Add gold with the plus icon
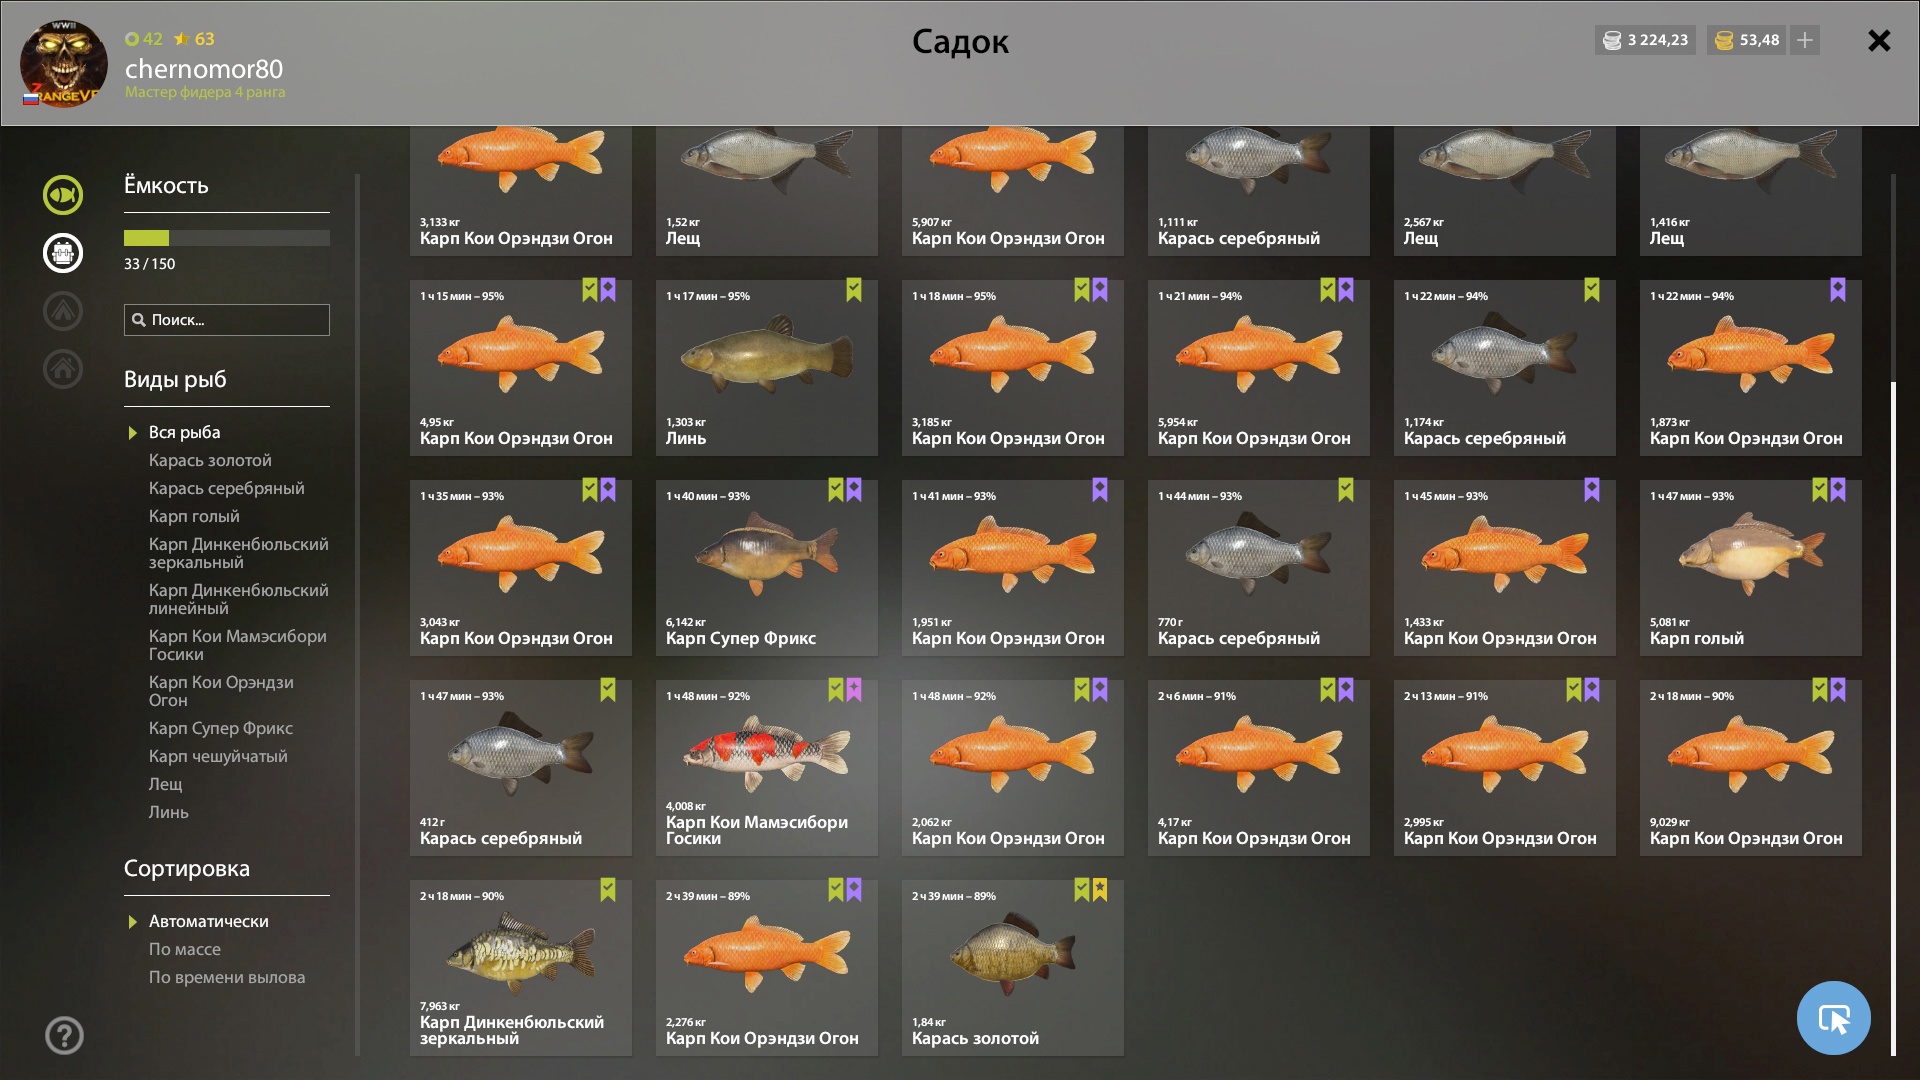This screenshot has width=1920, height=1080. (x=1805, y=40)
